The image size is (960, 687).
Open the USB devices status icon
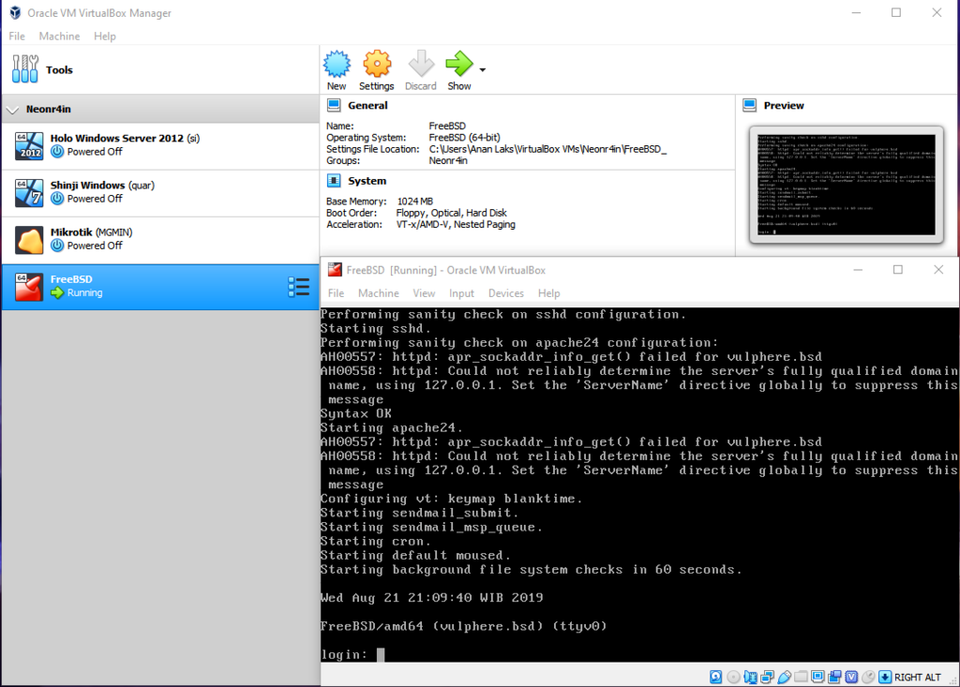tap(786, 676)
